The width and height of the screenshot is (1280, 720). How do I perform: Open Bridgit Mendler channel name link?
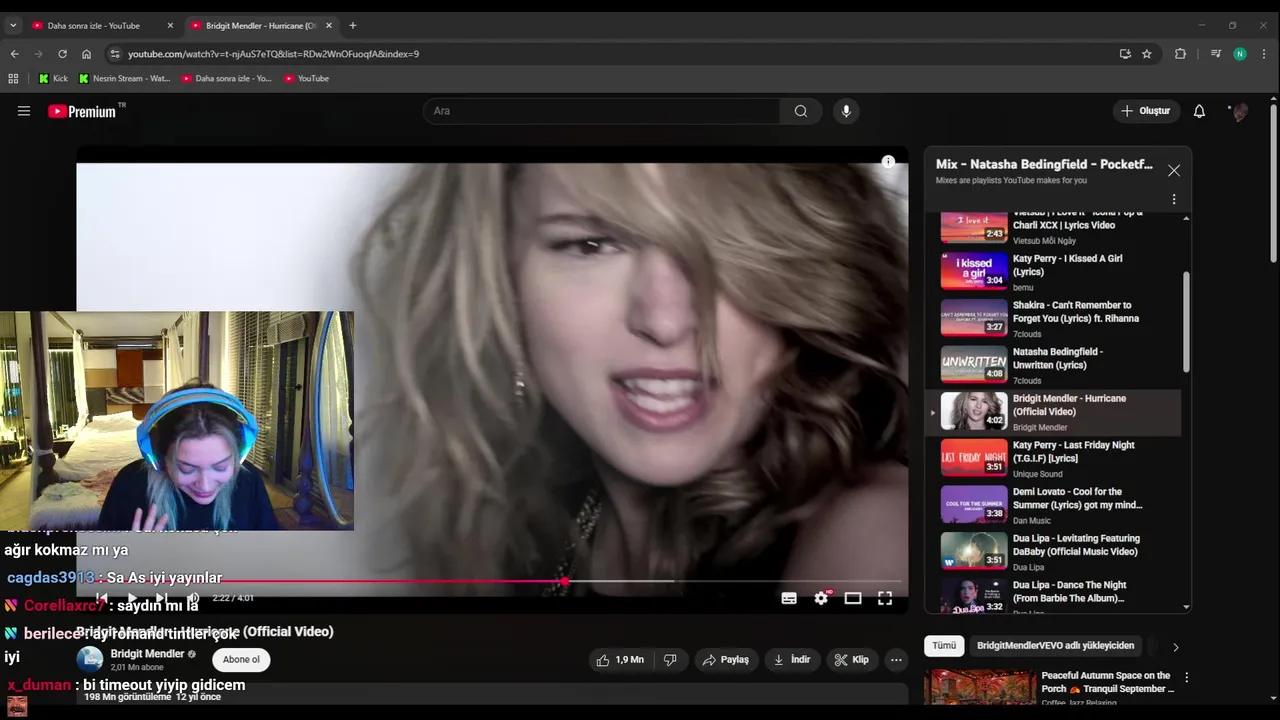point(147,654)
